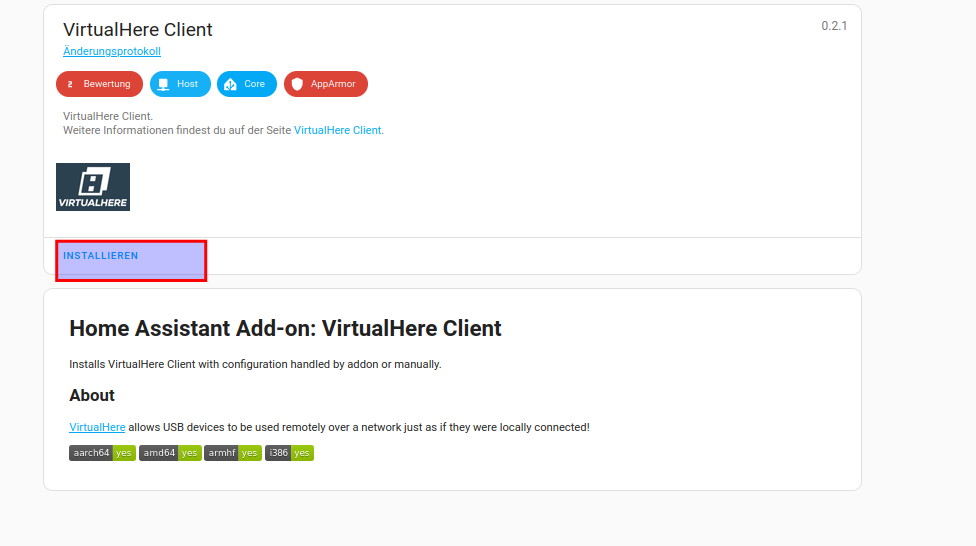Click the 'Installs VirtualHere Client' description text
Image resolution: width=976 pixels, height=546 pixels.
(x=255, y=364)
